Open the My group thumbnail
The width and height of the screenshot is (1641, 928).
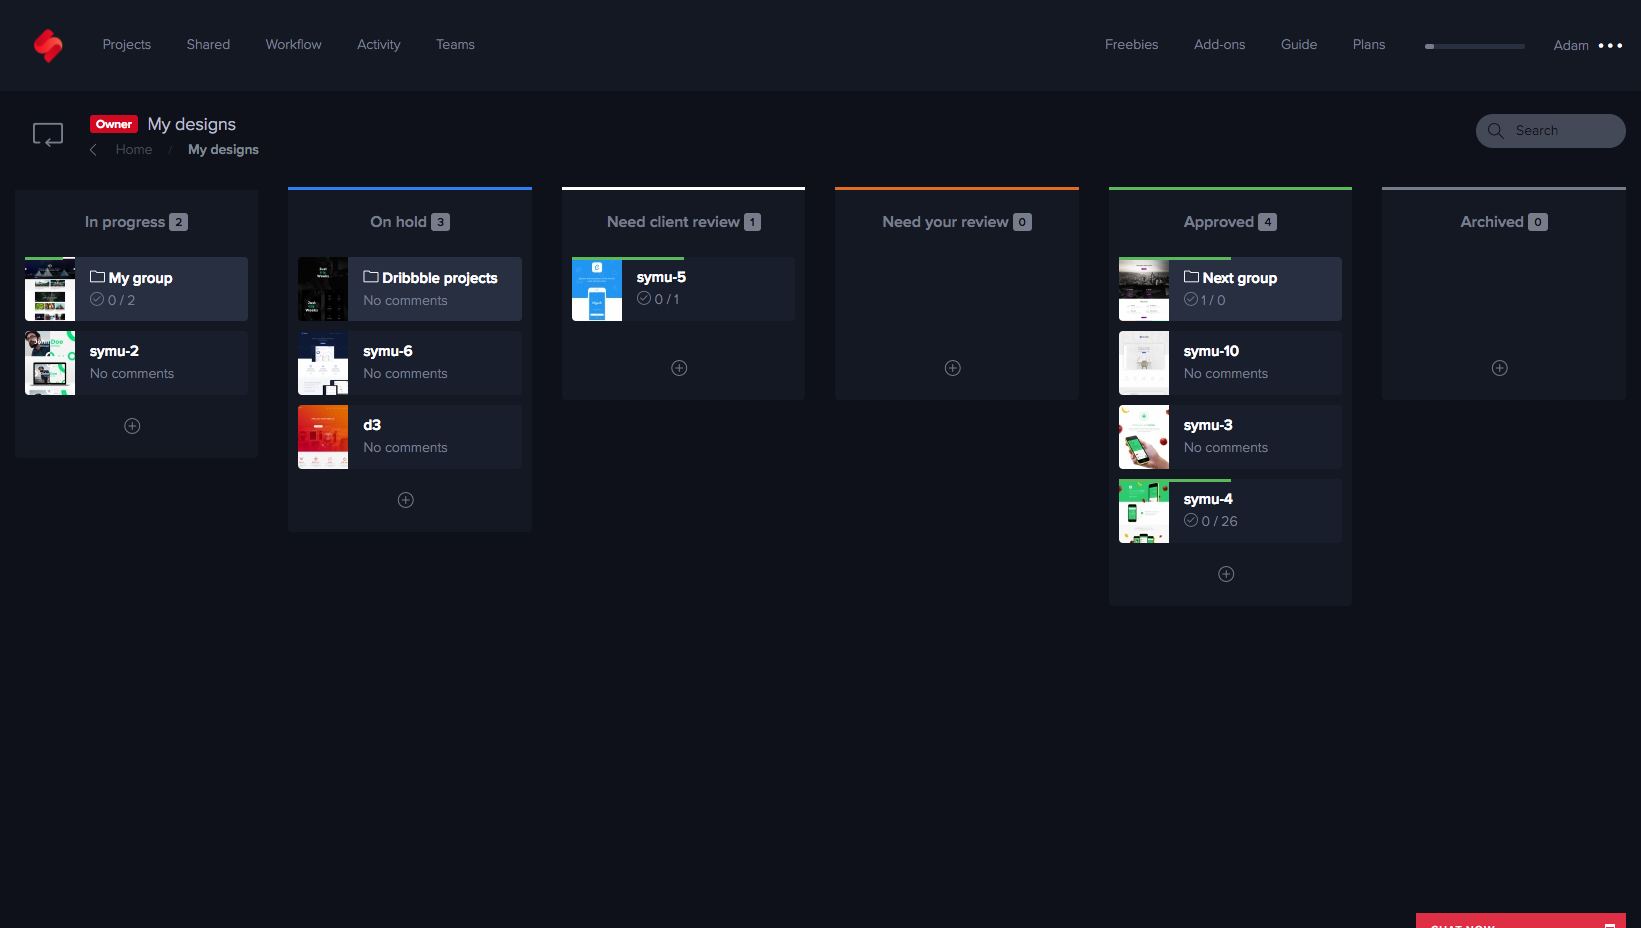(x=50, y=289)
